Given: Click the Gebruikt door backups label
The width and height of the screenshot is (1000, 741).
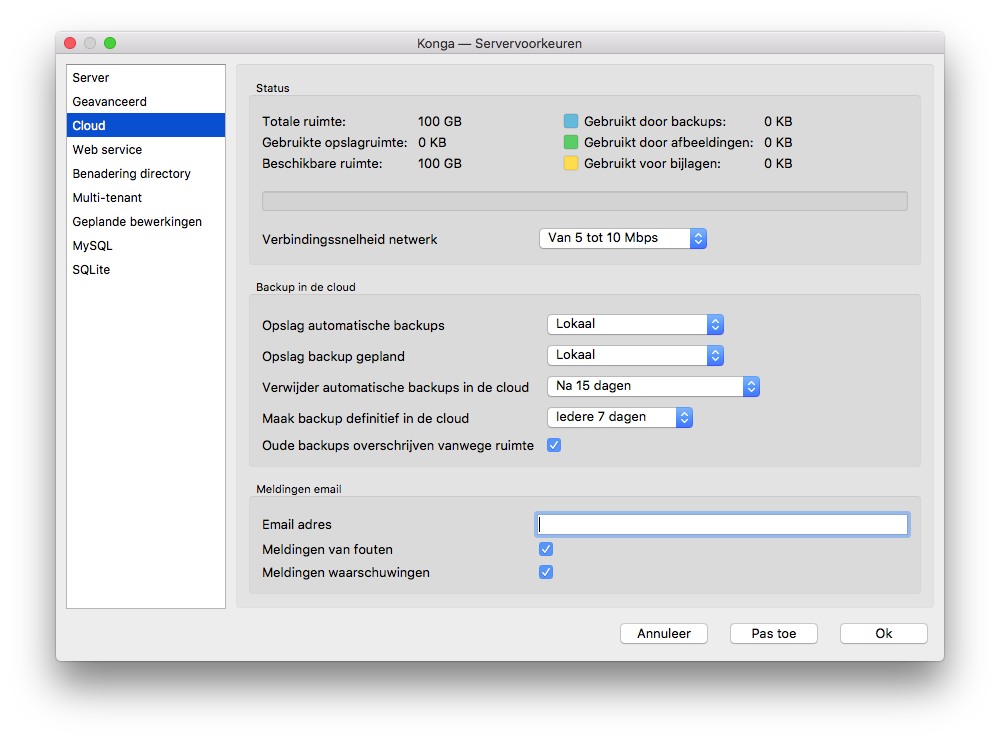Looking at the screenshot, I should pyautogui.click(x=655, y=121).
